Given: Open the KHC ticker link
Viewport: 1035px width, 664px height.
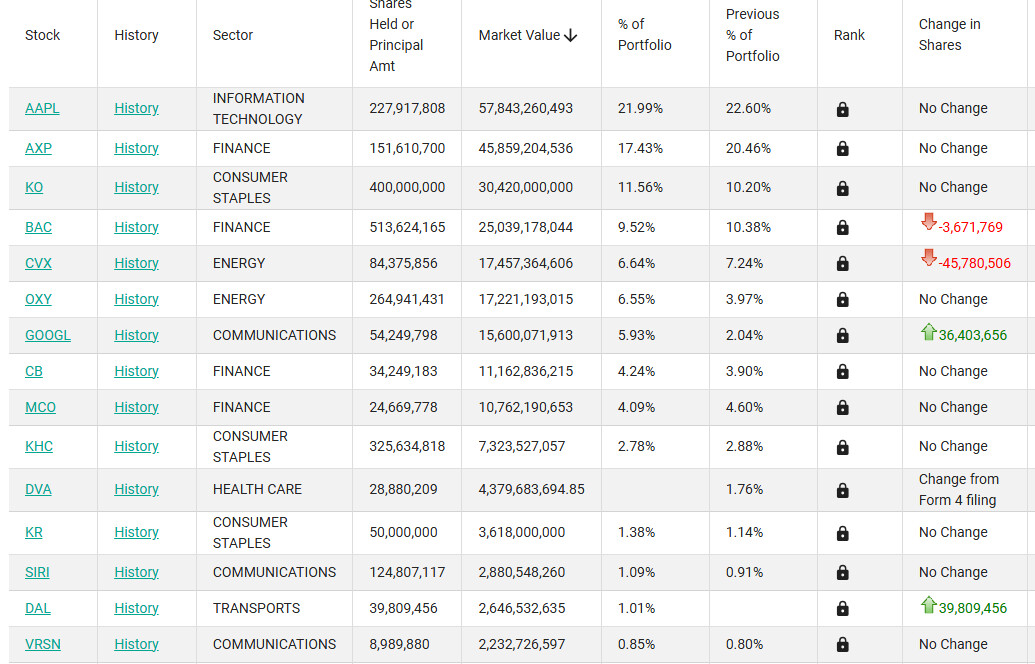Looking at the screenshot, I should click(39, 446).
